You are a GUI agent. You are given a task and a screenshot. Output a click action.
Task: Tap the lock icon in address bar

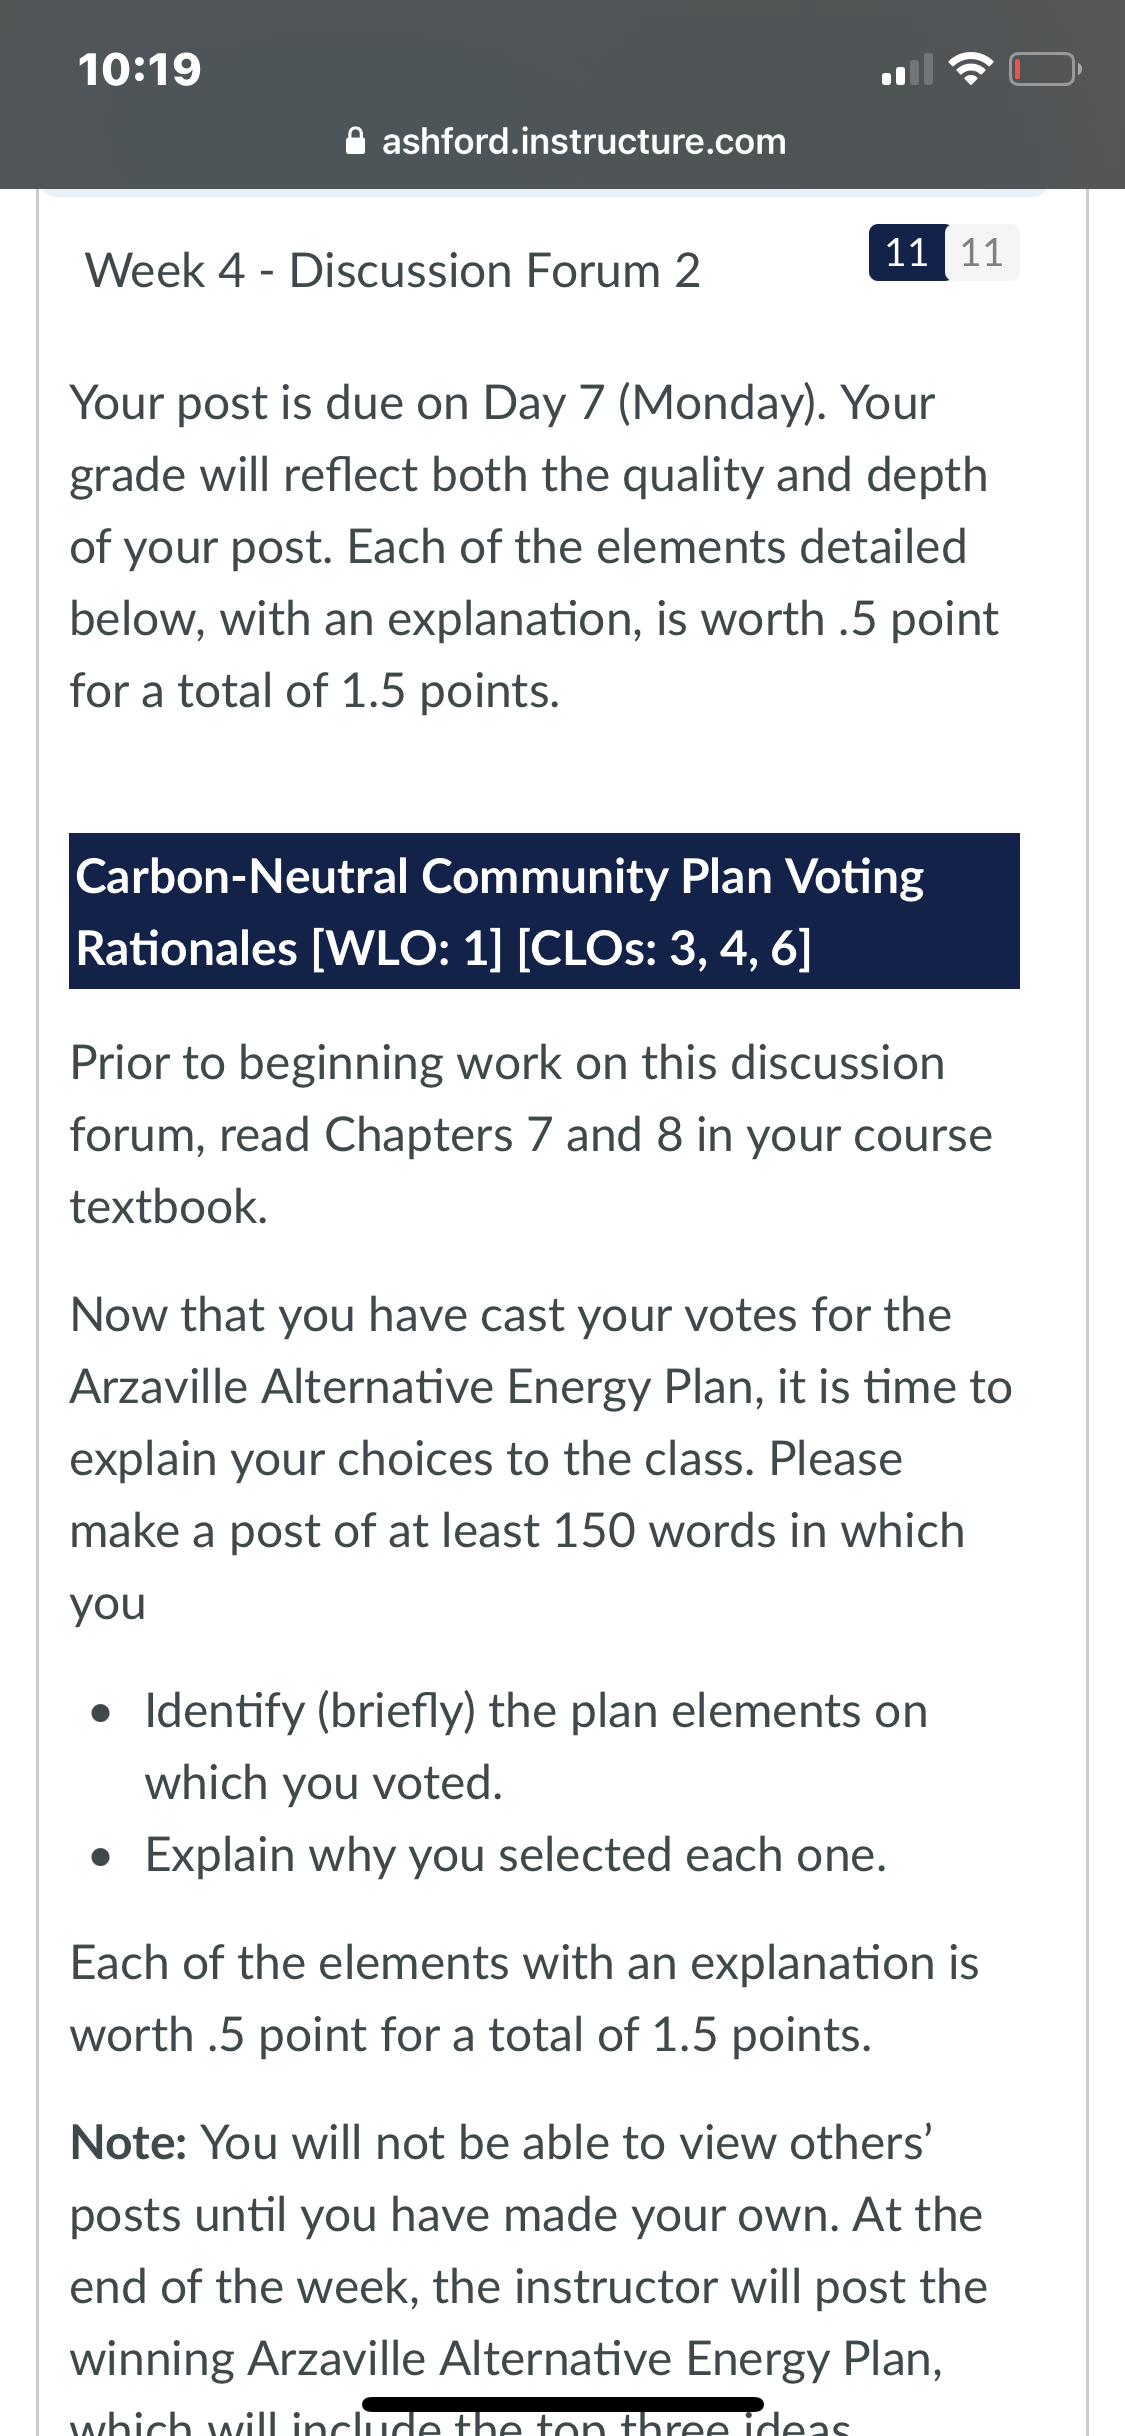coord(355,141)
